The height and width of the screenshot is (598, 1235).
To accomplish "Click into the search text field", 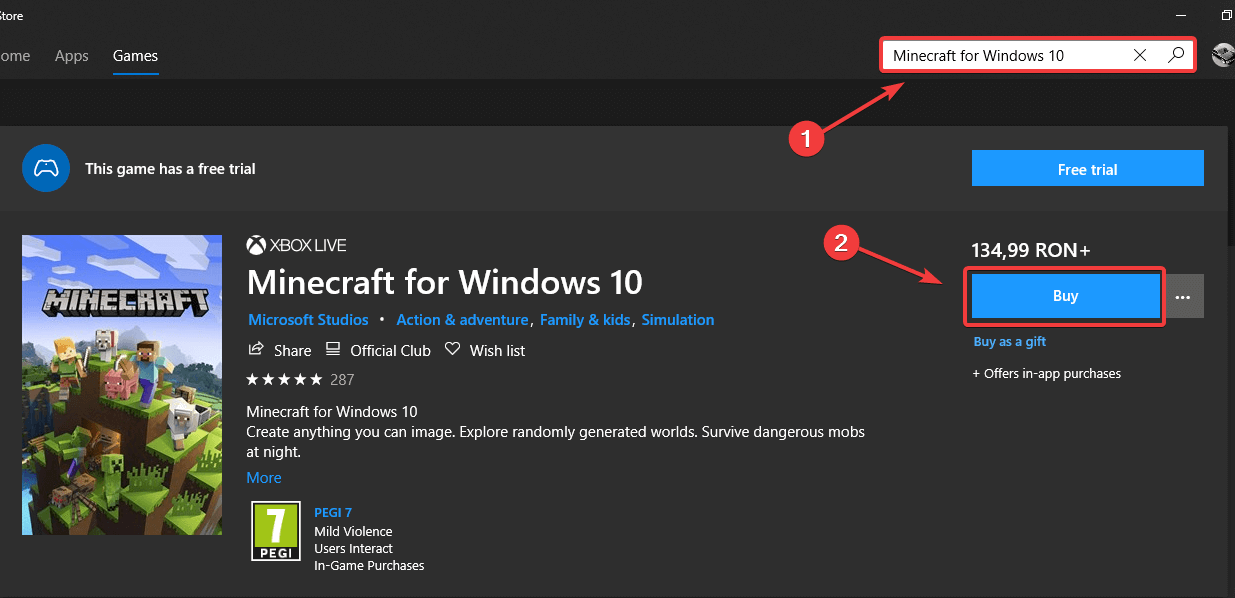I will coord(1000,55).
